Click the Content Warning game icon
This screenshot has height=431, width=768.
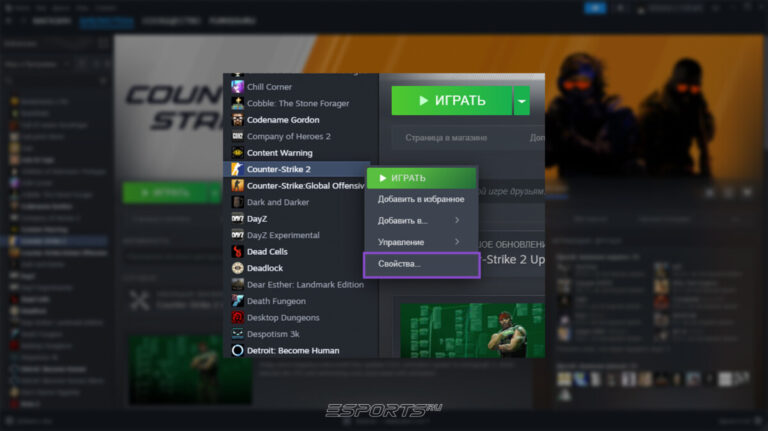238,153
